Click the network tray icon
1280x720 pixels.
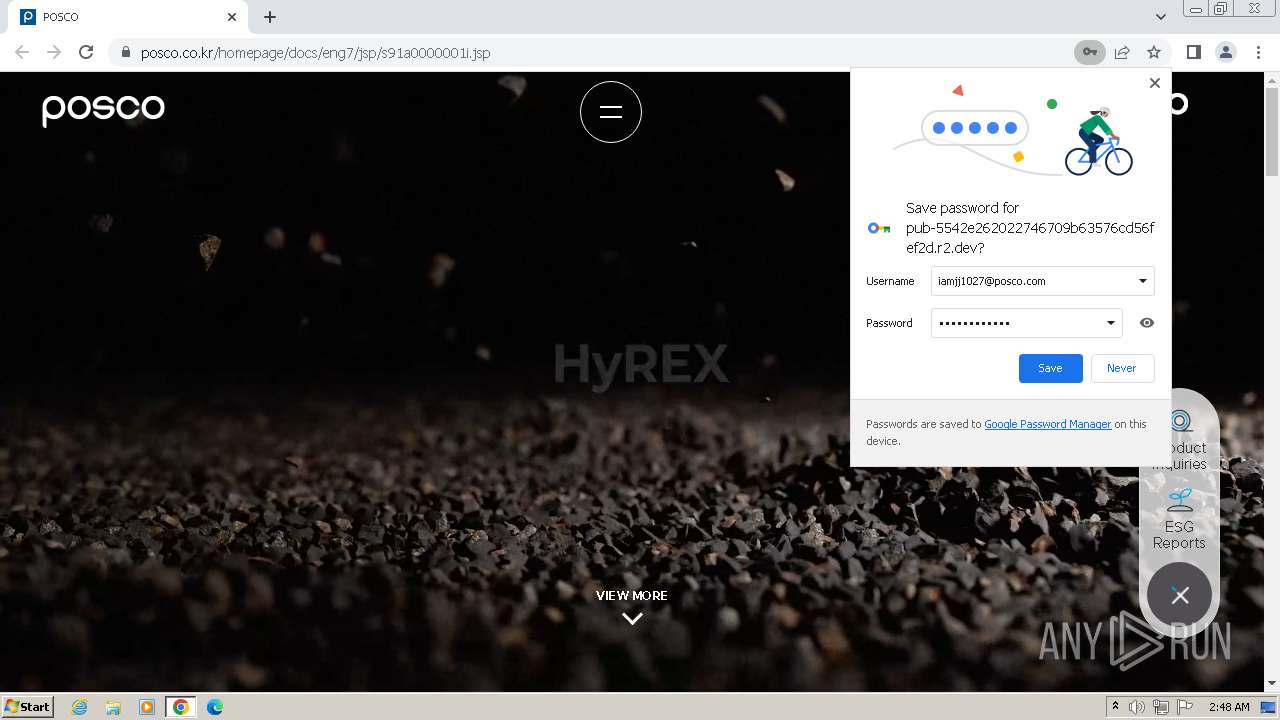pos(1161,707)
